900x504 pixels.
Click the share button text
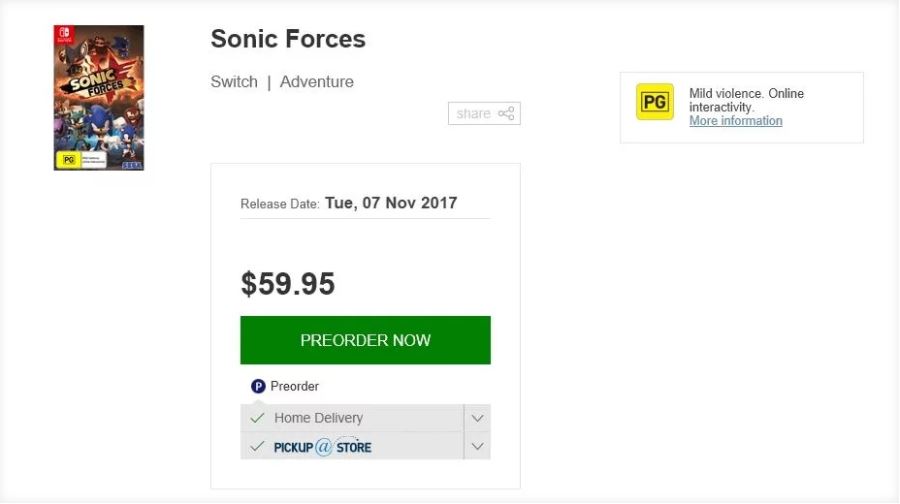point(473,114)
